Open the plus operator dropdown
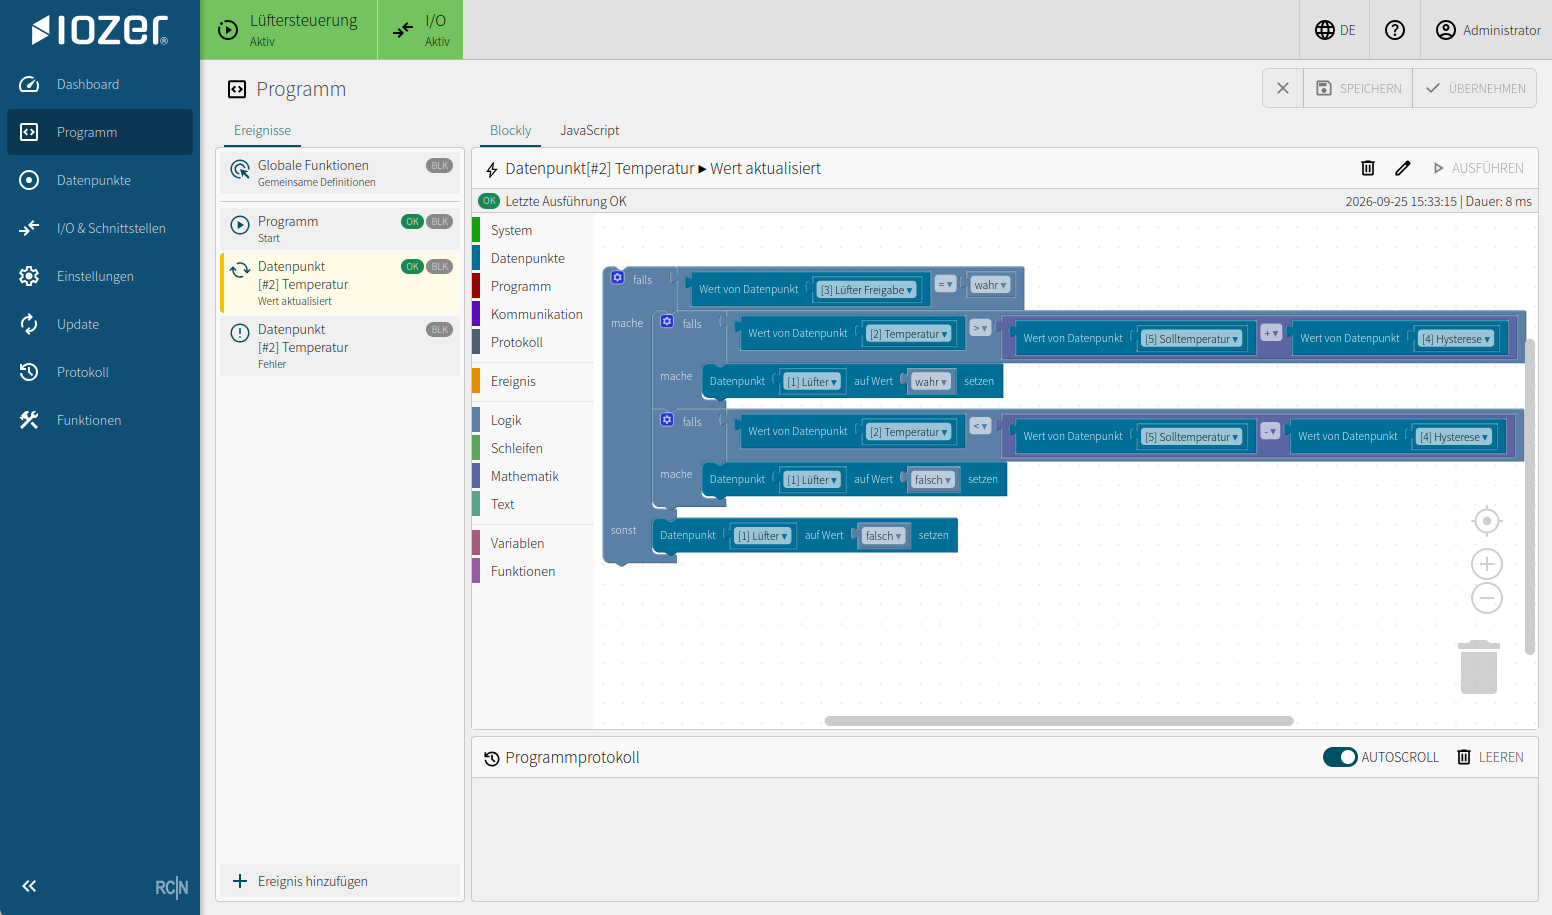1552x915 pixels. (x=1271, y=333)
